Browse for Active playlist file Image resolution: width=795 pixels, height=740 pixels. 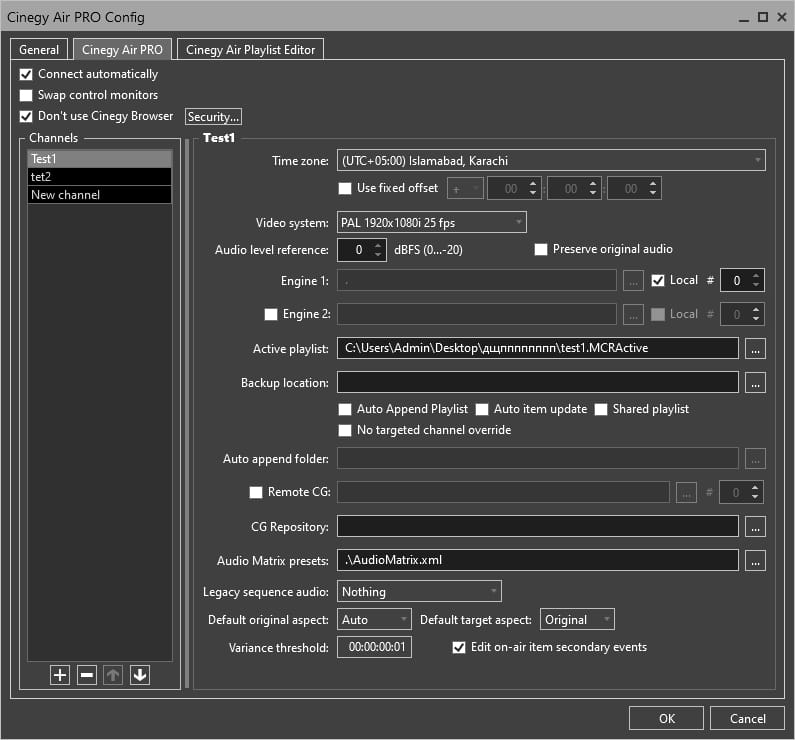755,349
